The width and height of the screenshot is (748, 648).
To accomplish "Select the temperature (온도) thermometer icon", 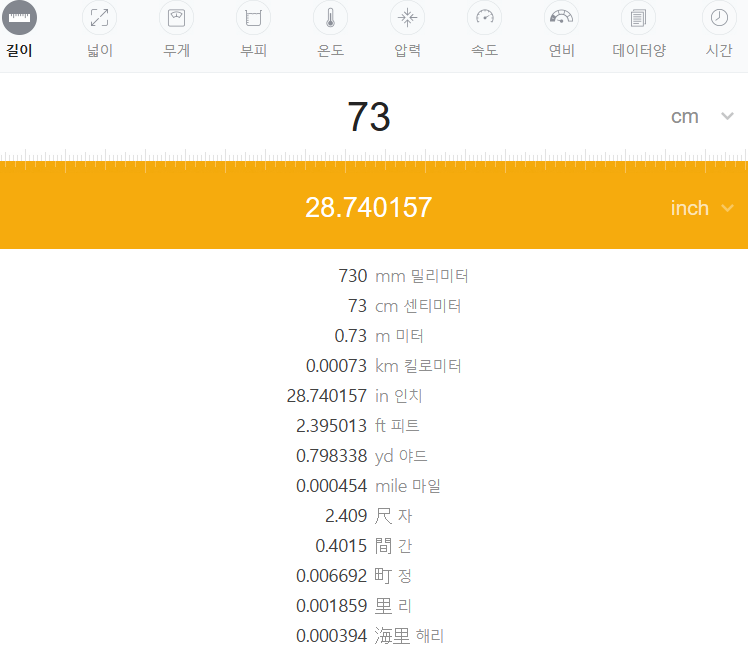I will pyautogui.click(x=331, y=18).
